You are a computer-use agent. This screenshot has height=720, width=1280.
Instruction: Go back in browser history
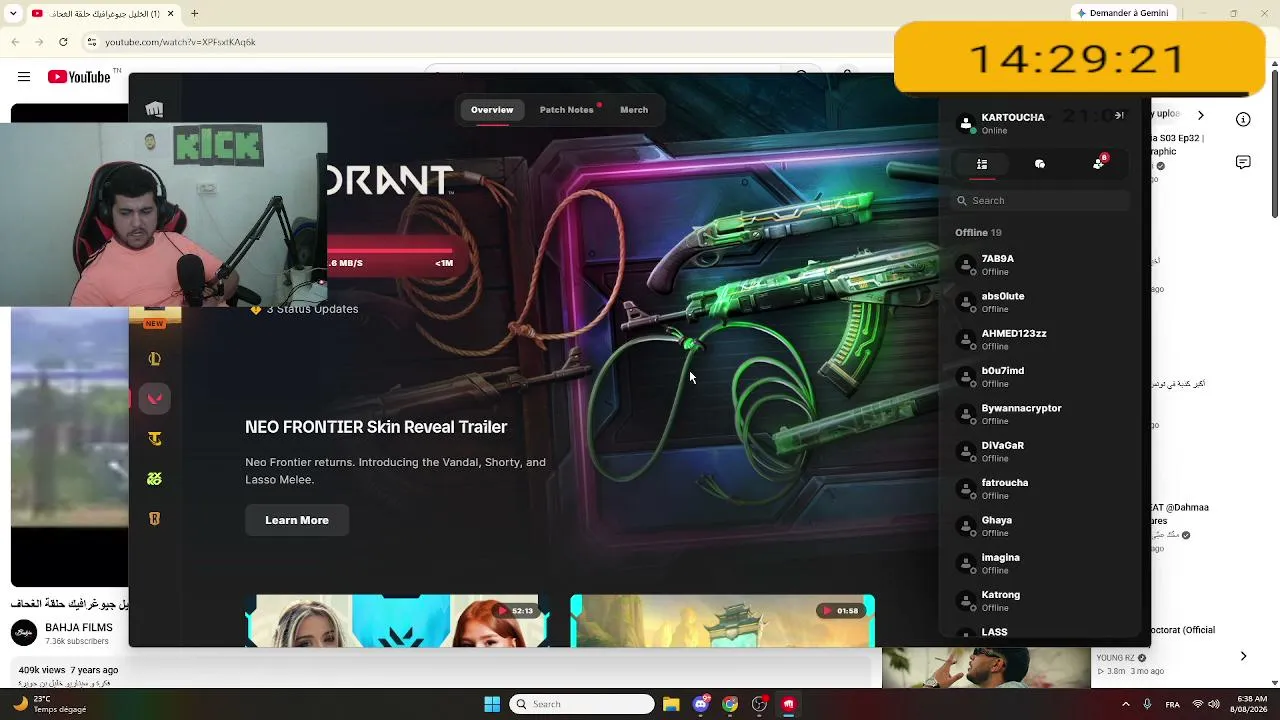16,42
